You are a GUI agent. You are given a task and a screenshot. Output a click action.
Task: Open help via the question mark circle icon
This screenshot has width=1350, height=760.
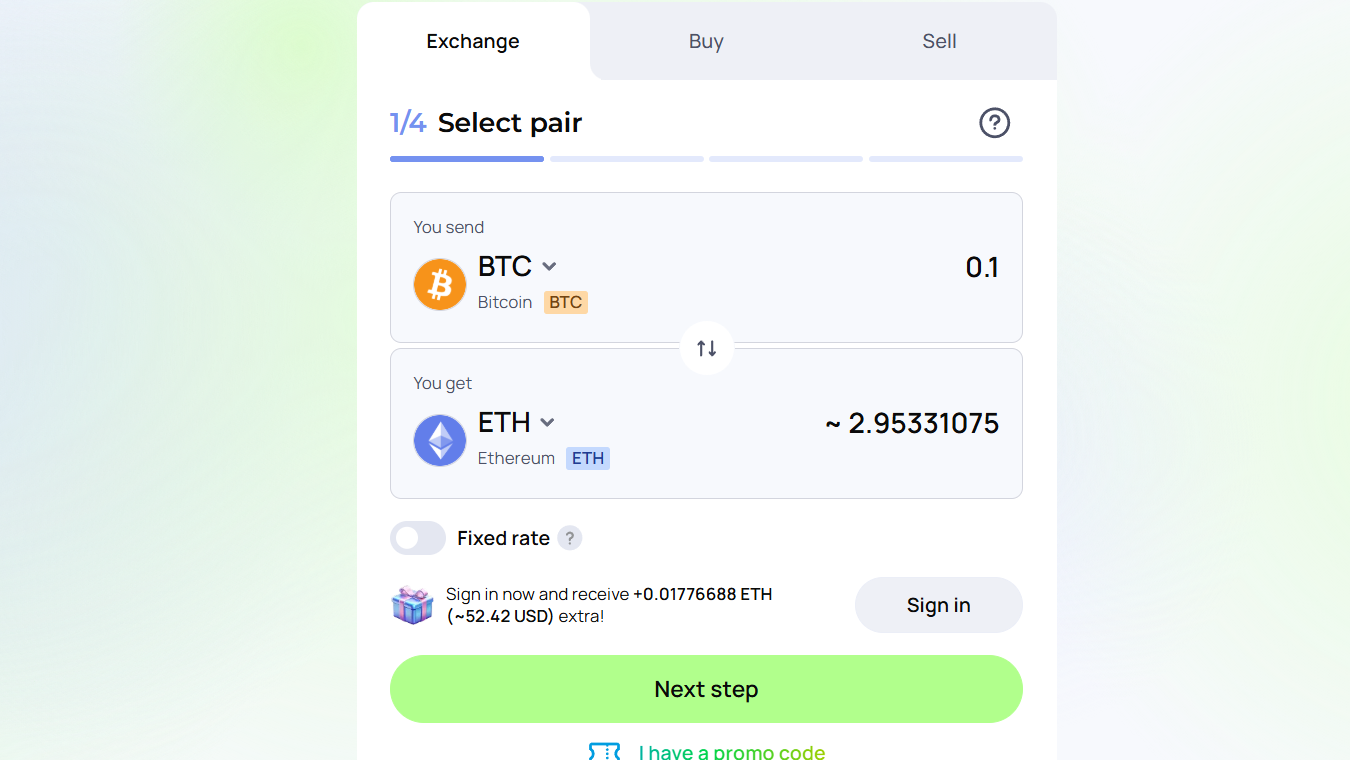click(994, 123)
